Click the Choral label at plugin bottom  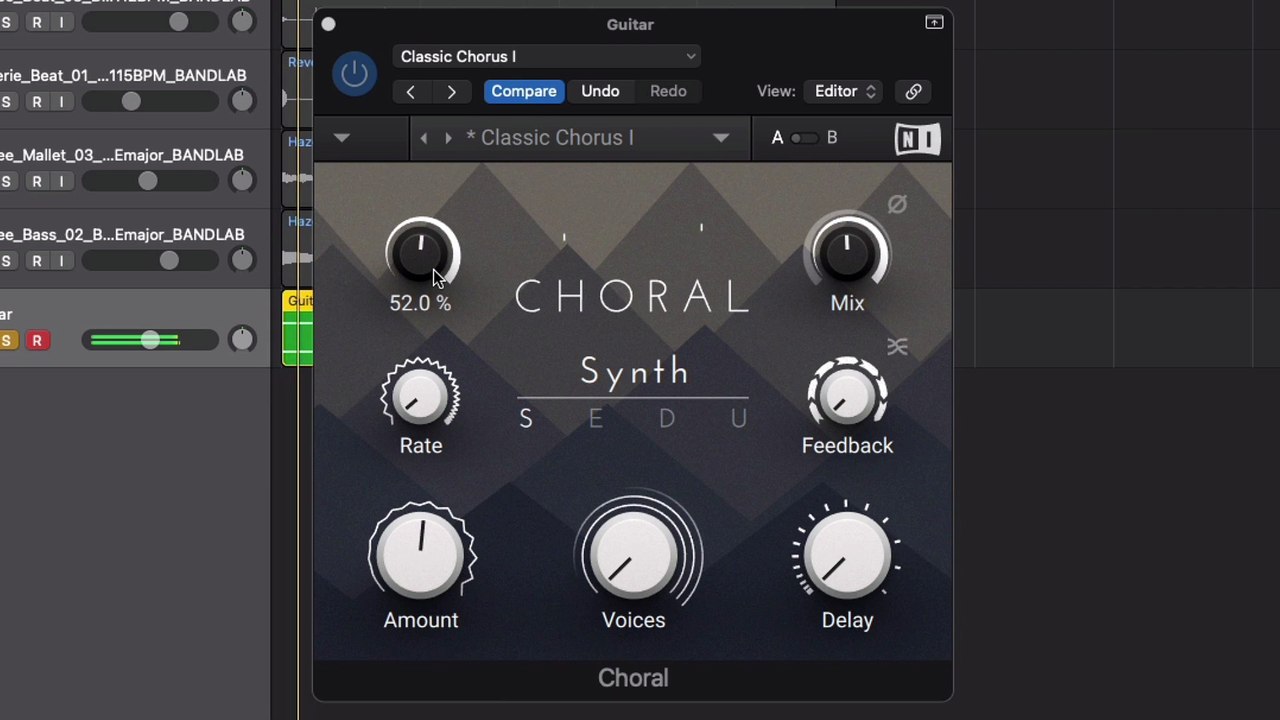pyautogui.click(x=633, y=678)
